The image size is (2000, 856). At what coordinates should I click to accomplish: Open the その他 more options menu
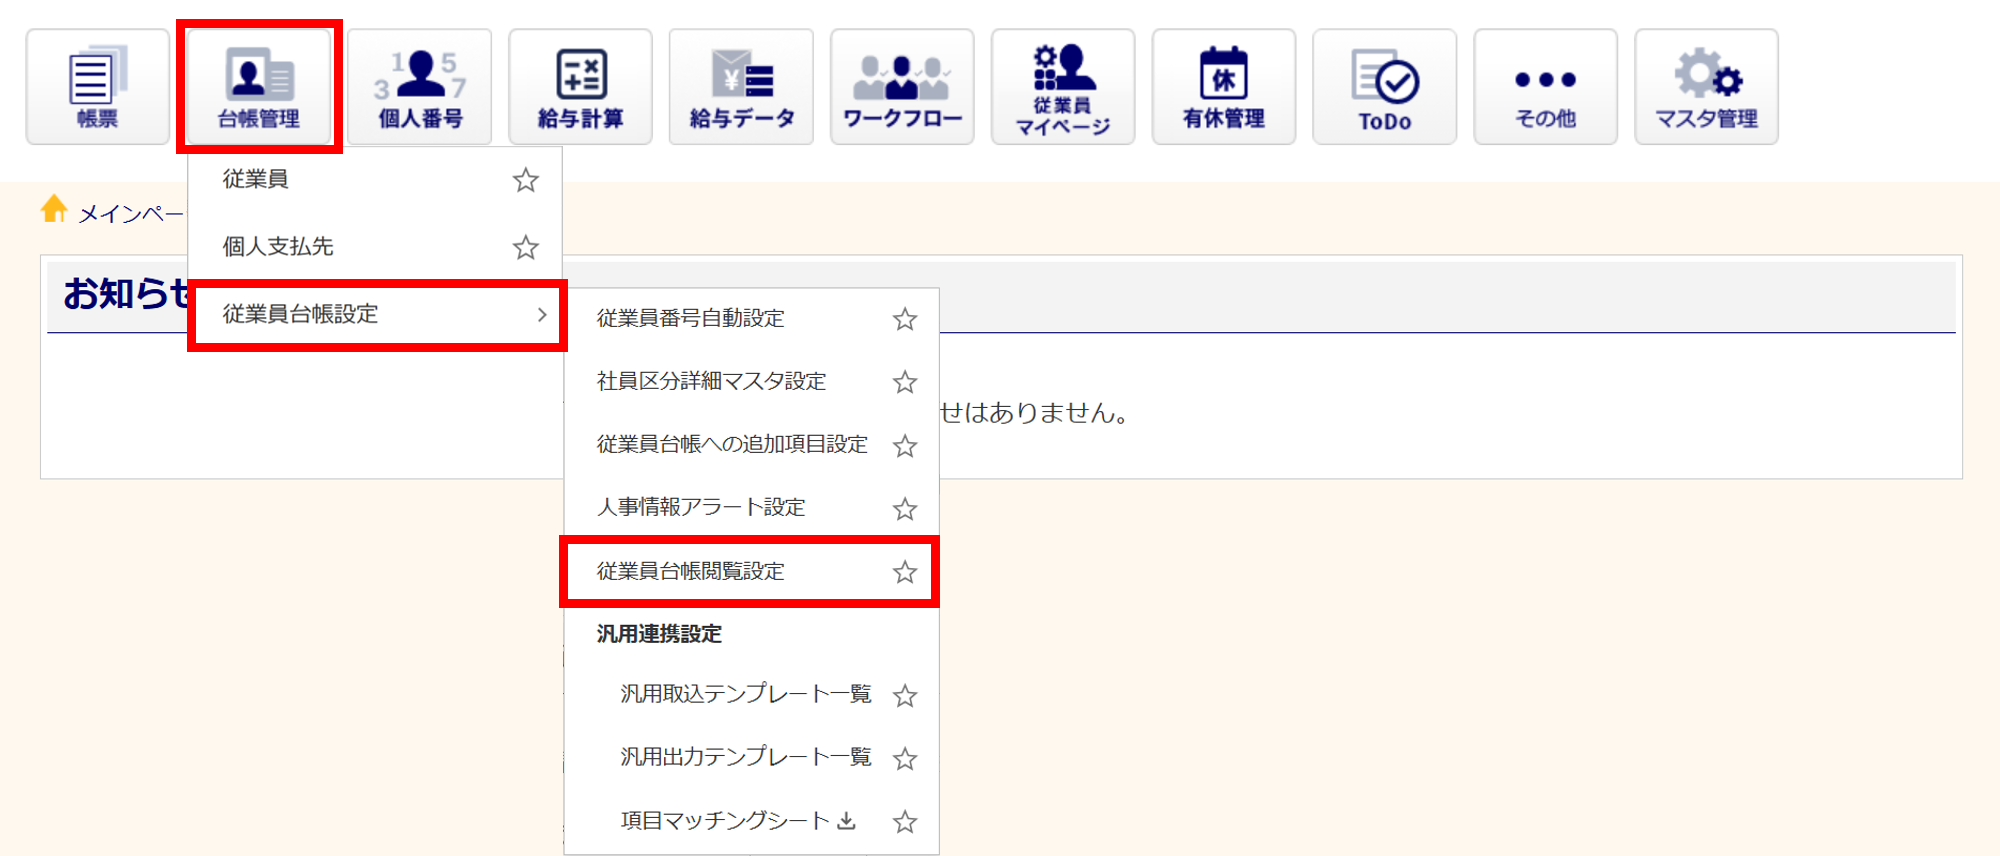[x=1545, y=87]
